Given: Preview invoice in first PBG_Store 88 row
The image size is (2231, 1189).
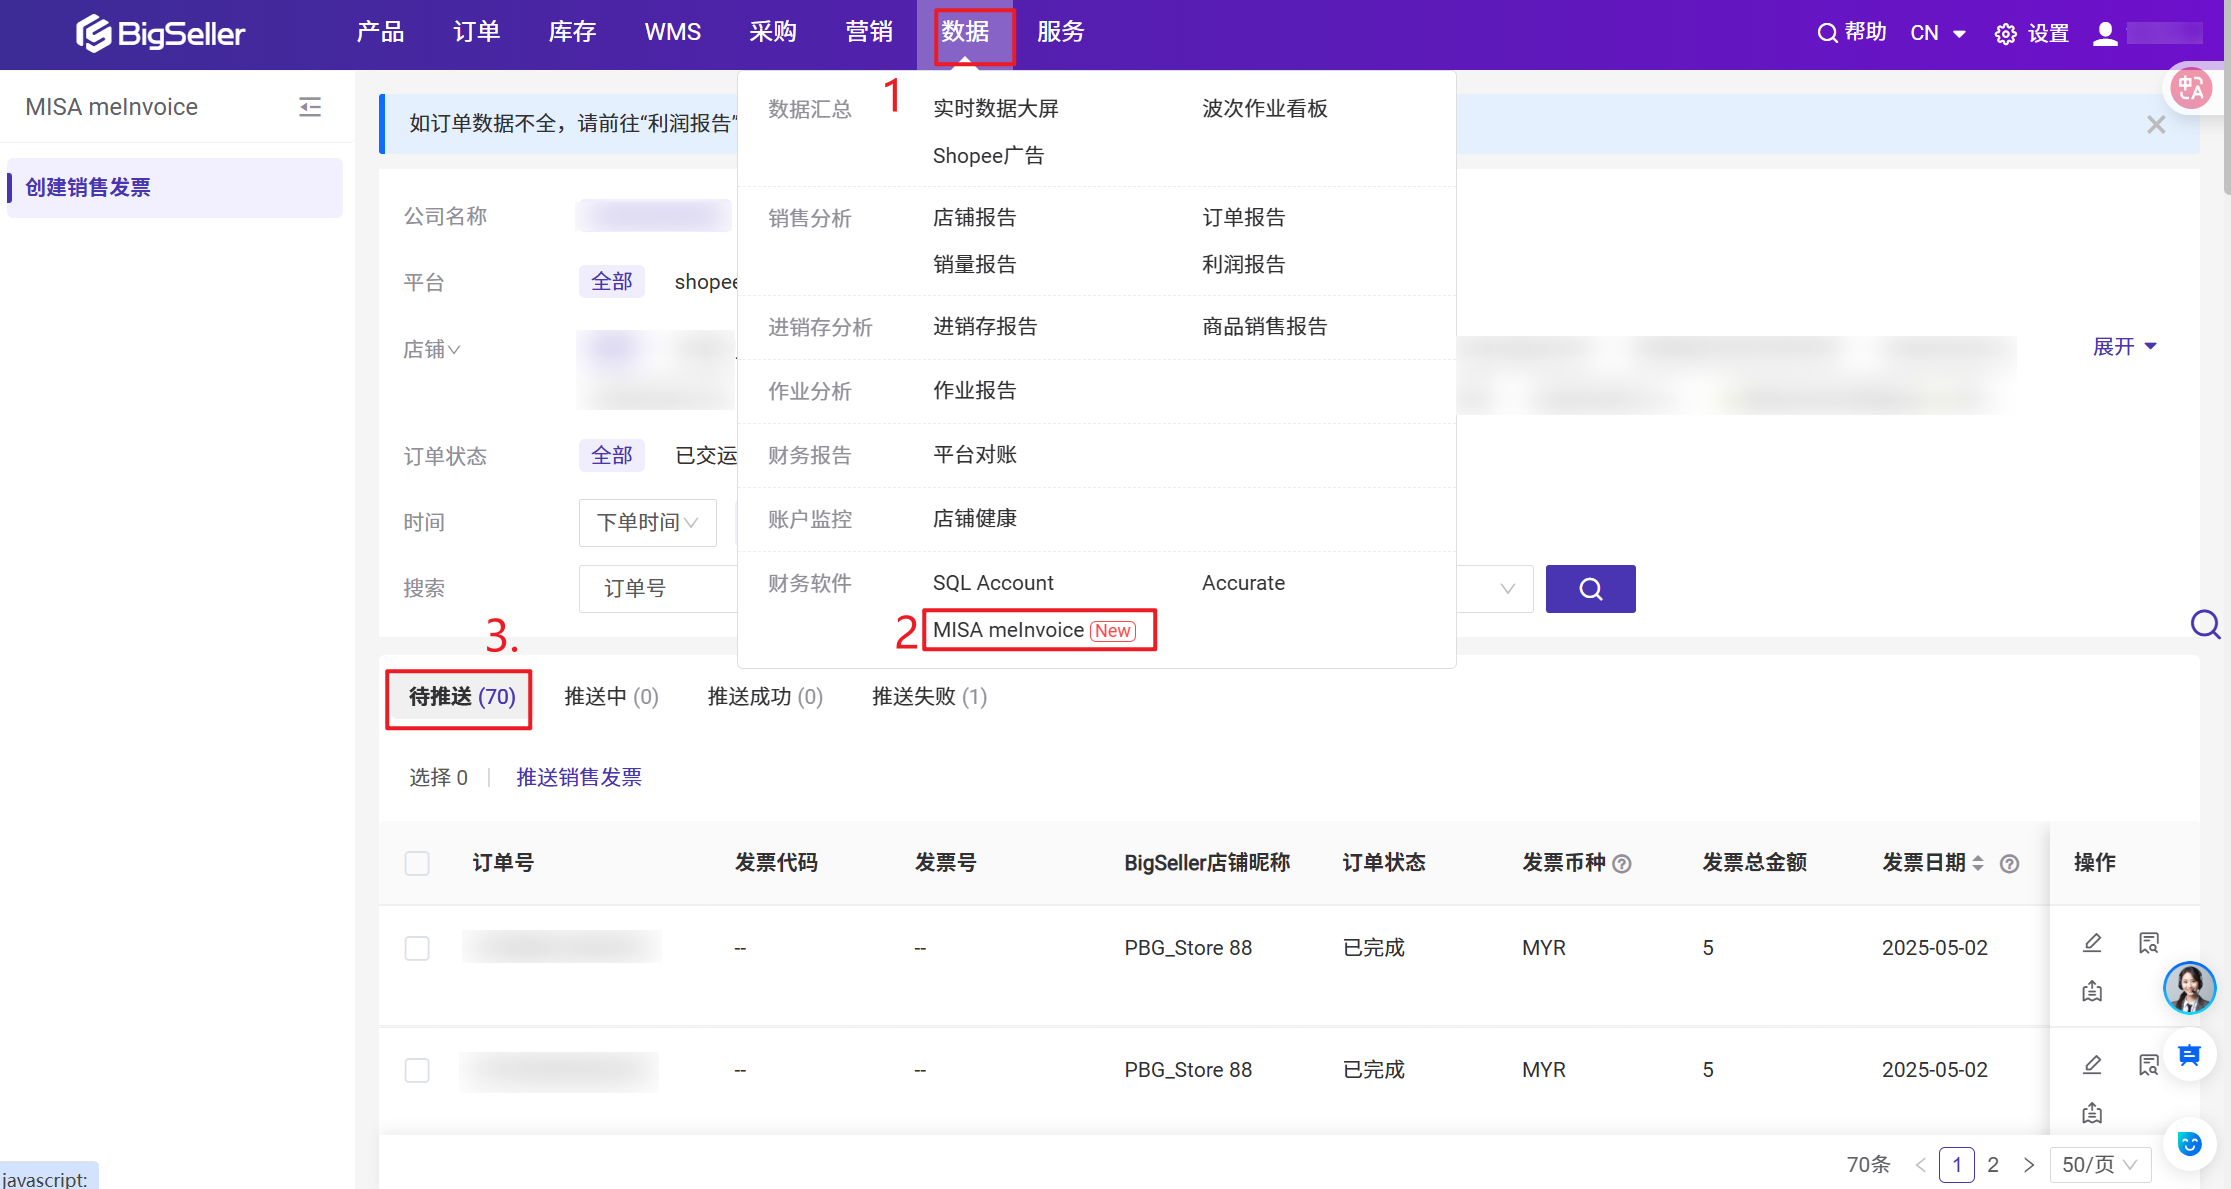Looking at the screenshot, I should pyautogui.click(x=2148, y=943).
